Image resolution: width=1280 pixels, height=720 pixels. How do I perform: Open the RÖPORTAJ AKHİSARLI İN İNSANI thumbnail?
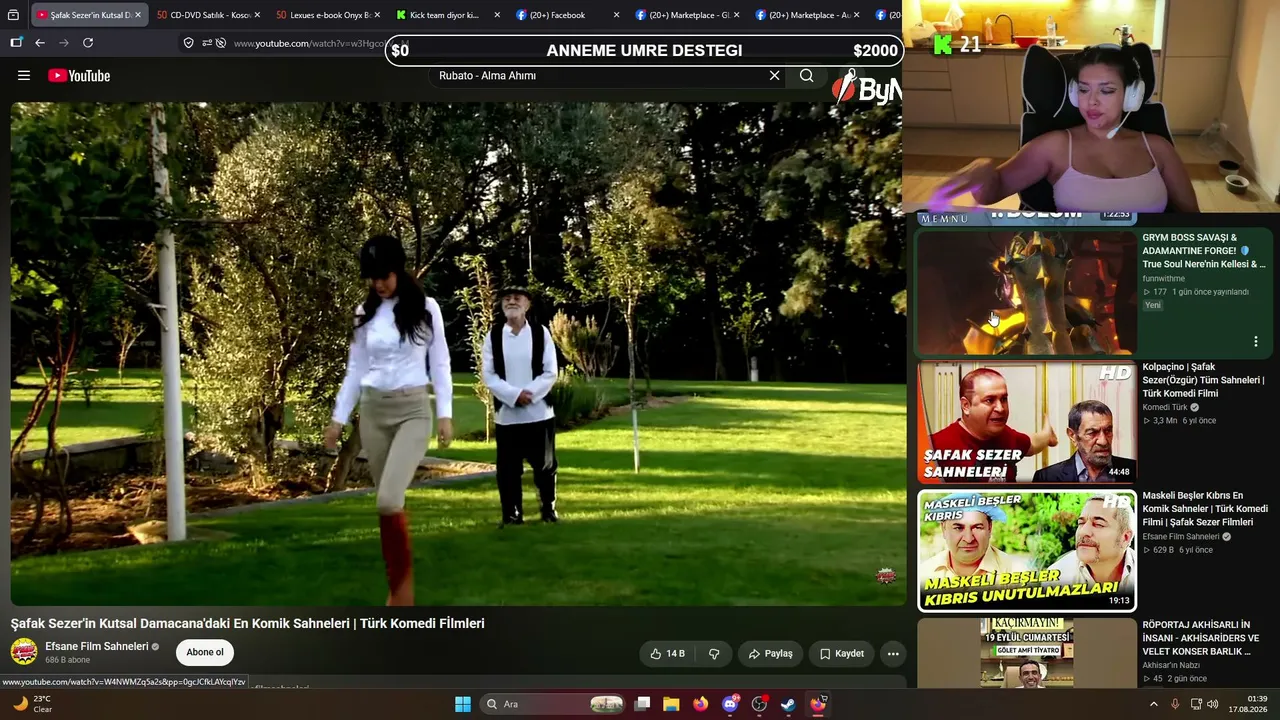click(x=1027, y=653)
